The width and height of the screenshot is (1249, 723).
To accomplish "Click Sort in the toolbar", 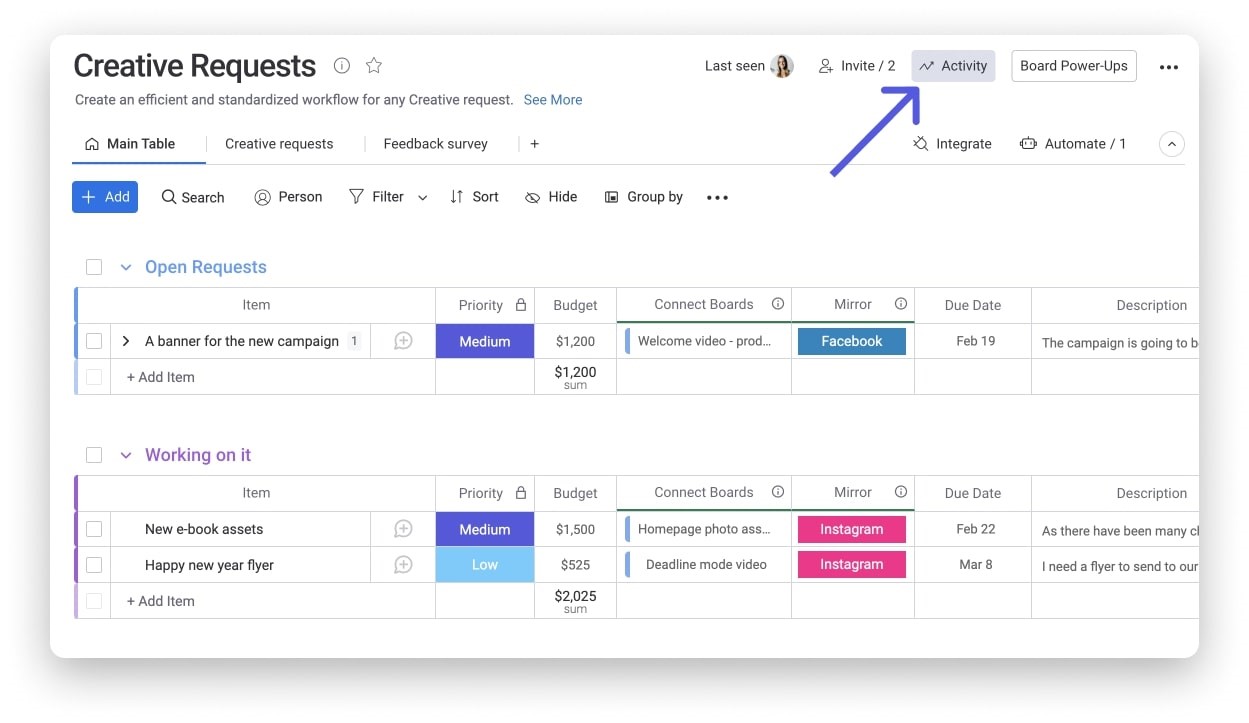I will (x=474, y=197).
